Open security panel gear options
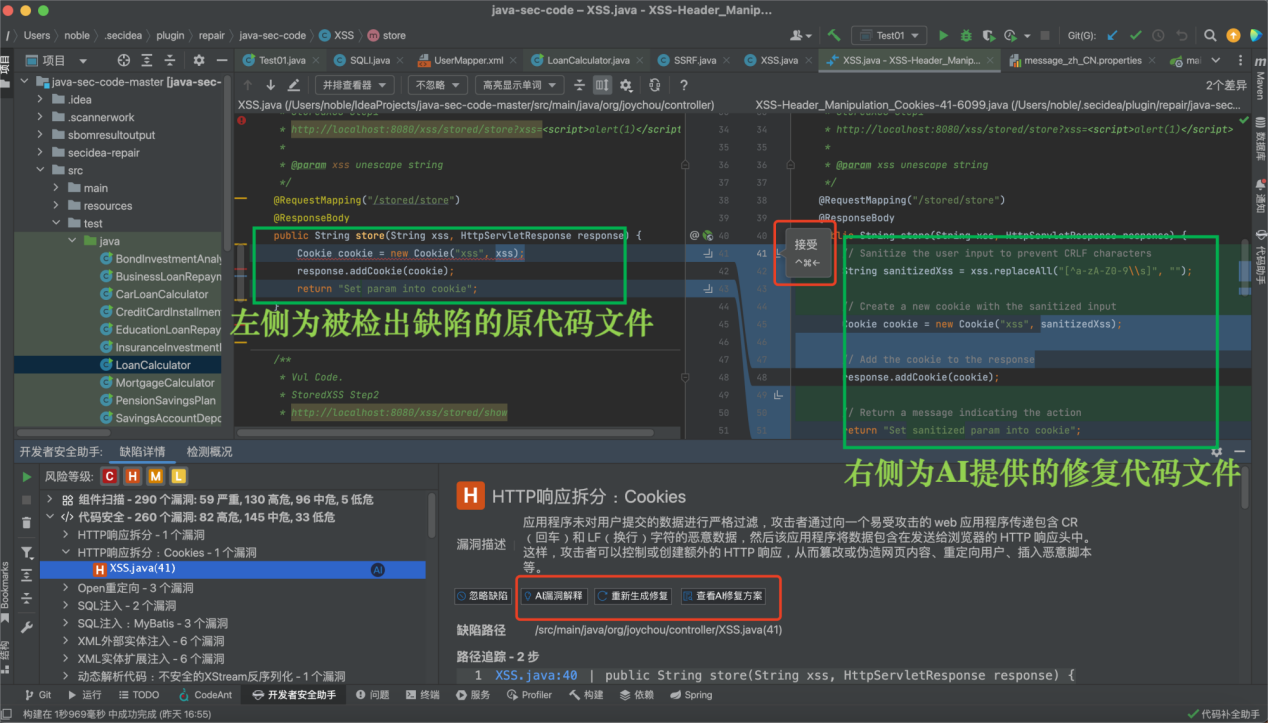1268x723 pixels. pyautogui.click(x=1218, y=452)
